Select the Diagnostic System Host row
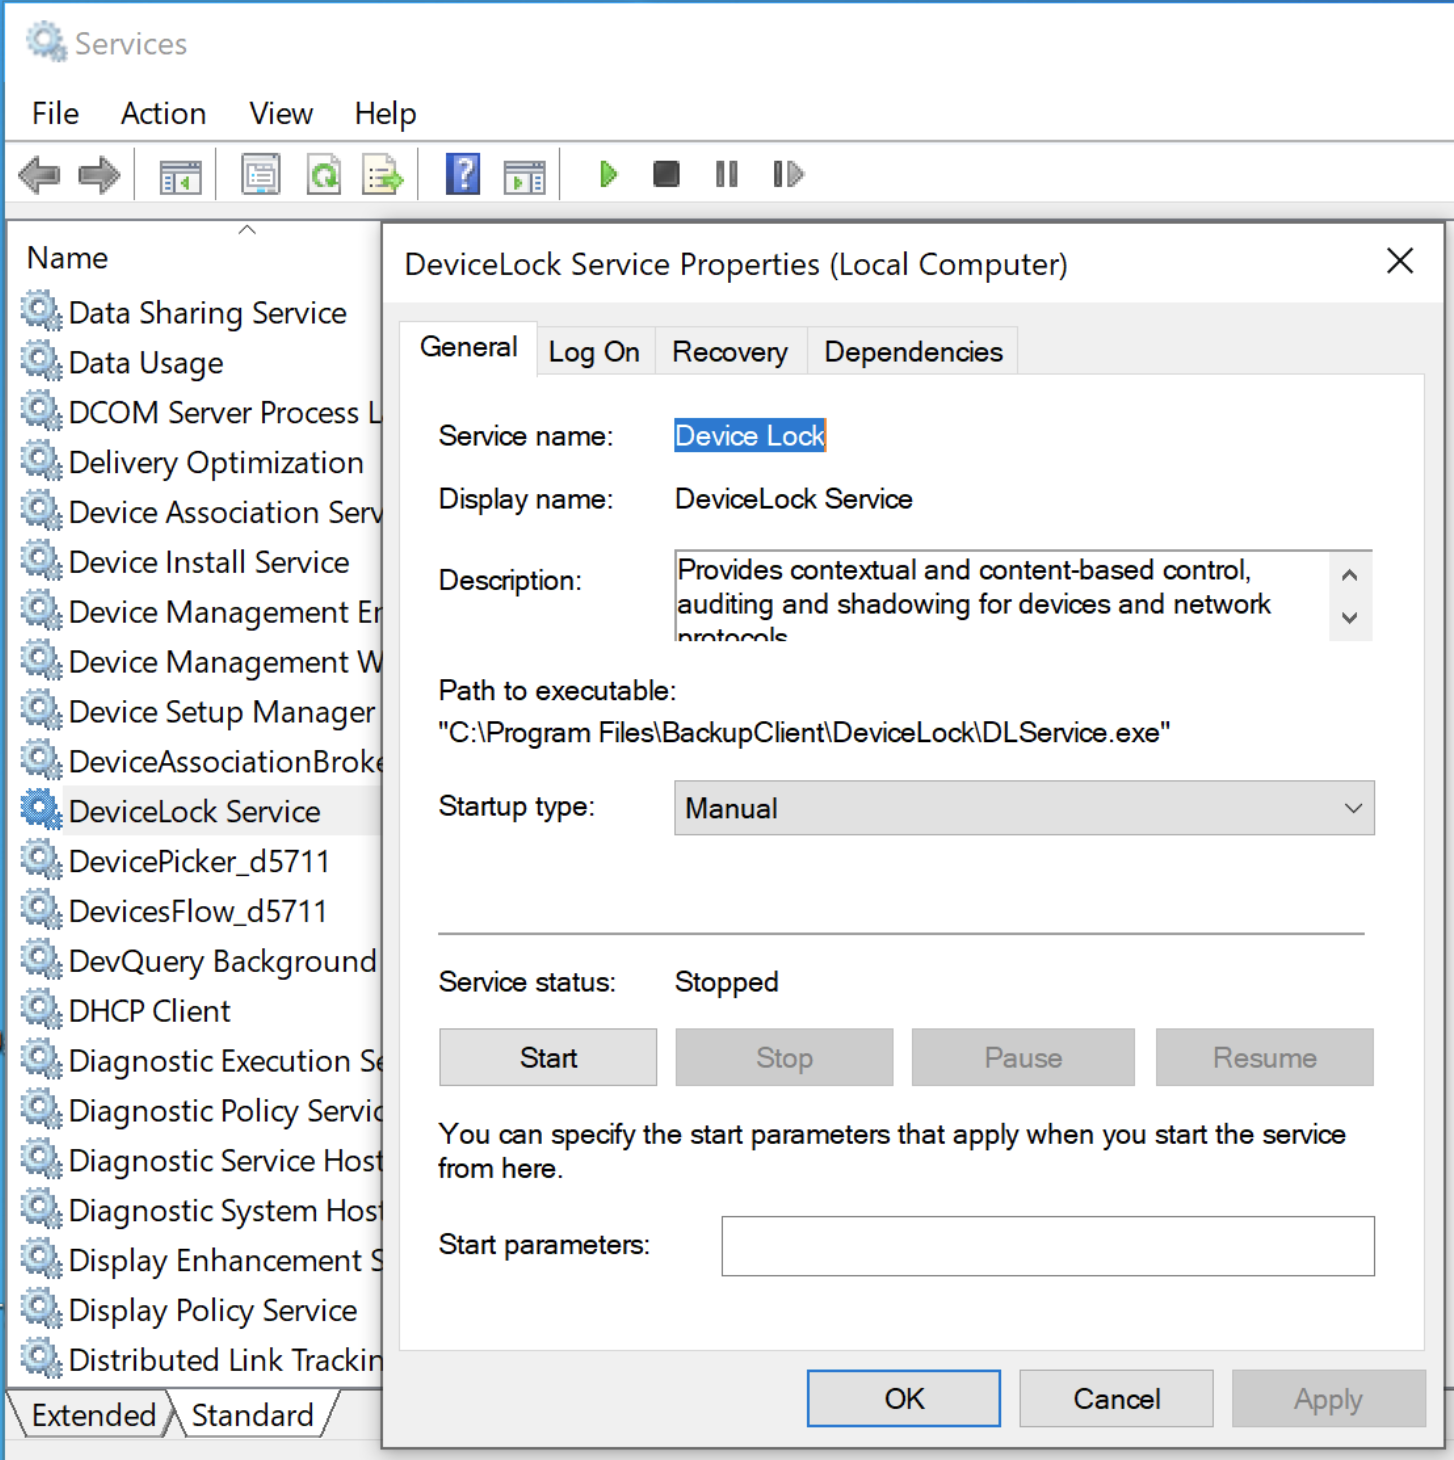 click(x=200, y=1210)
